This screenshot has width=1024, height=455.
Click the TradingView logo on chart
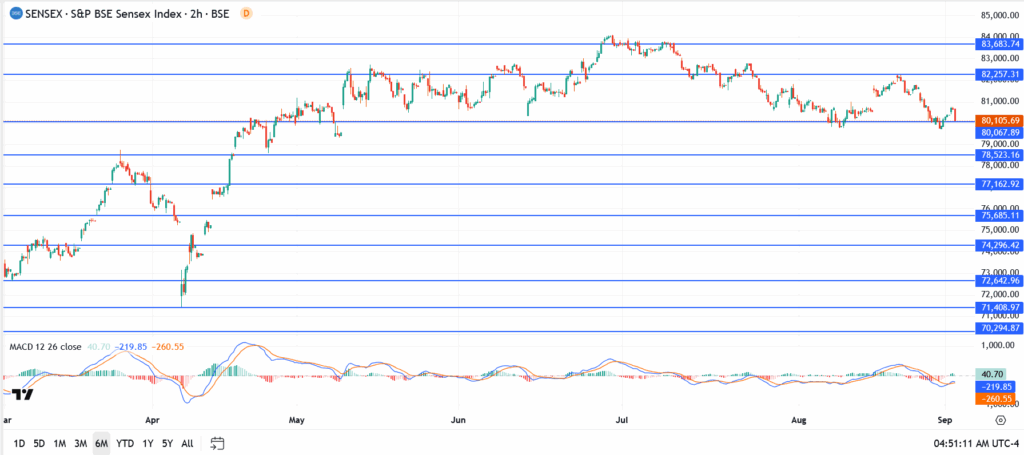tap(24, 393)
